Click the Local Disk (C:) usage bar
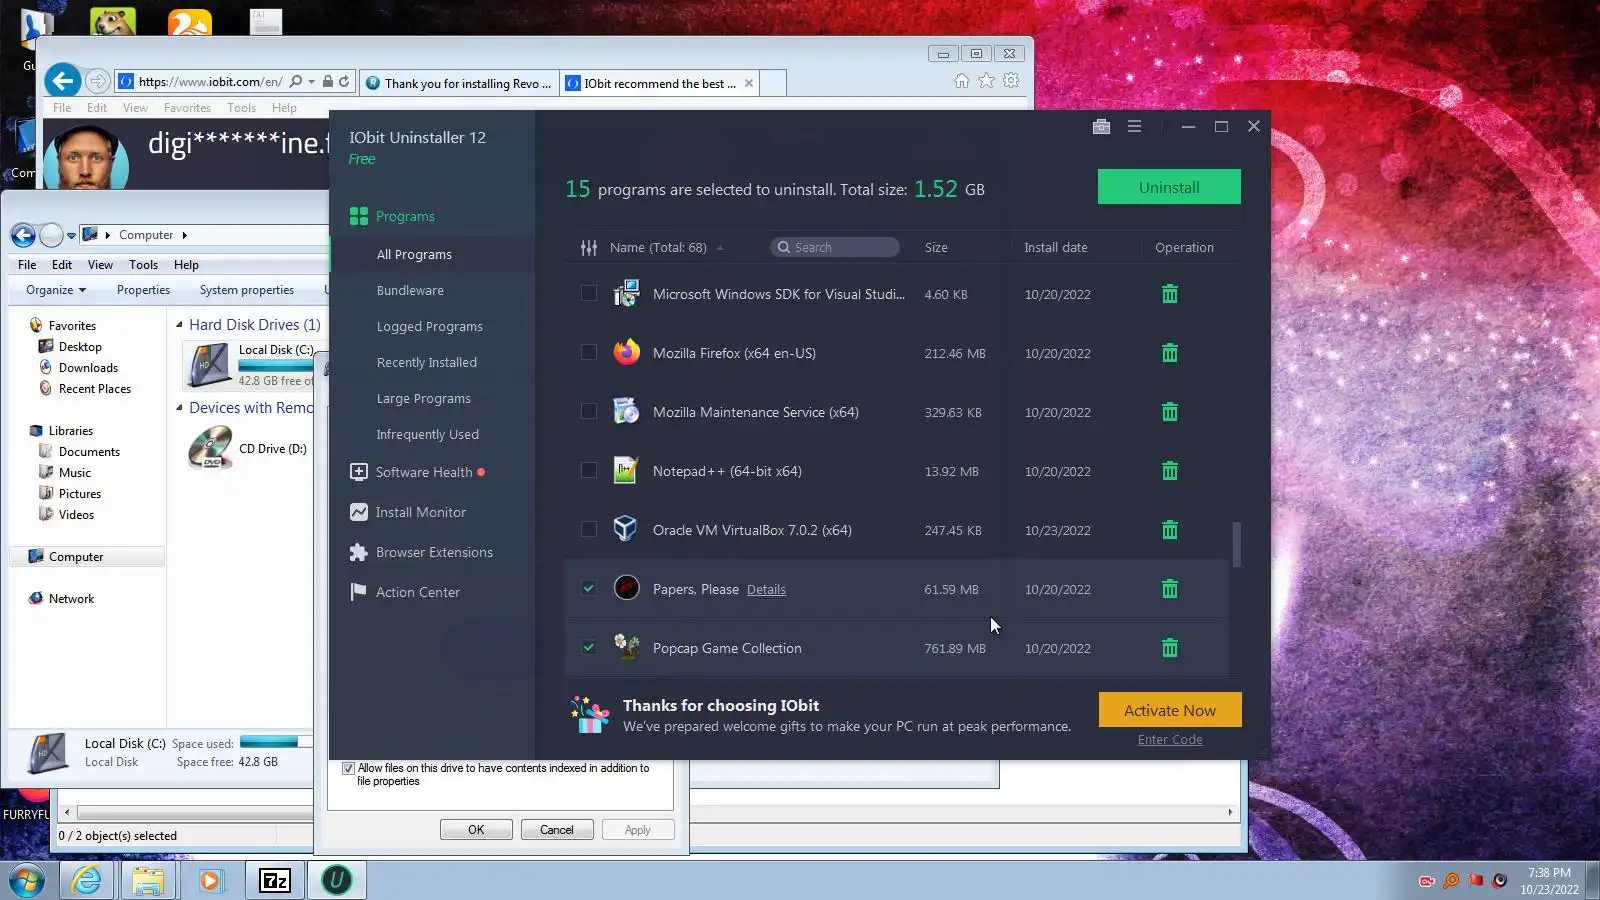The image size is (1600, 900). point(275,366)
